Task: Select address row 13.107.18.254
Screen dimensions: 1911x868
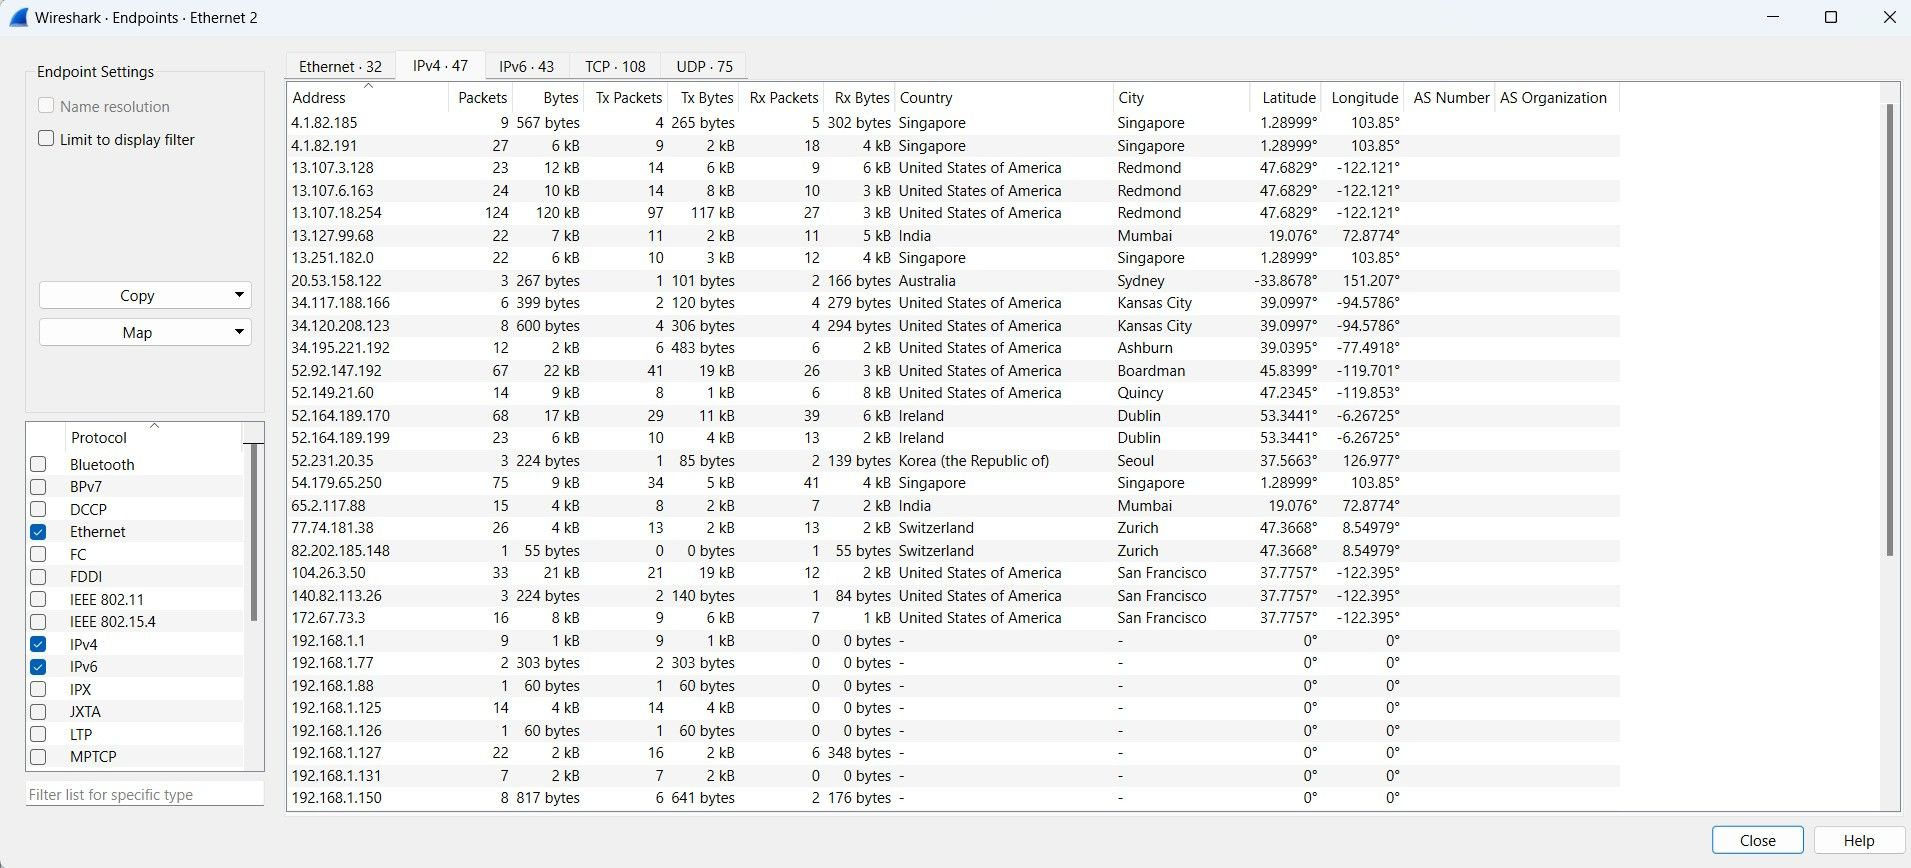Action: pos(953,213)
